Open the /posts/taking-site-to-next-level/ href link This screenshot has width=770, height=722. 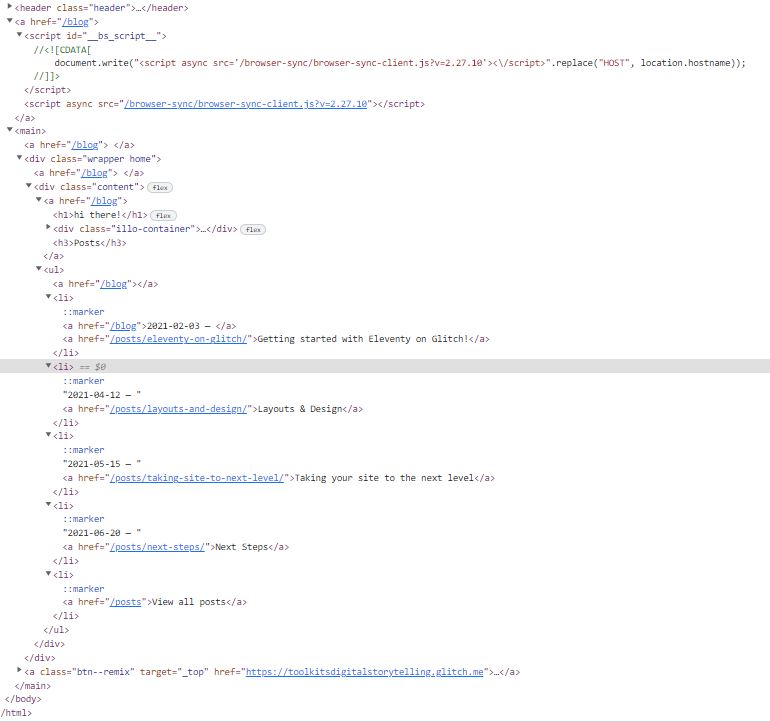197,478
